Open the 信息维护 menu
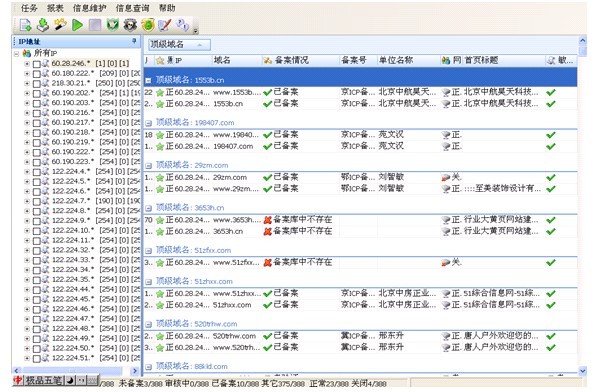Screen dimensions: 595x392 [90, 8]
